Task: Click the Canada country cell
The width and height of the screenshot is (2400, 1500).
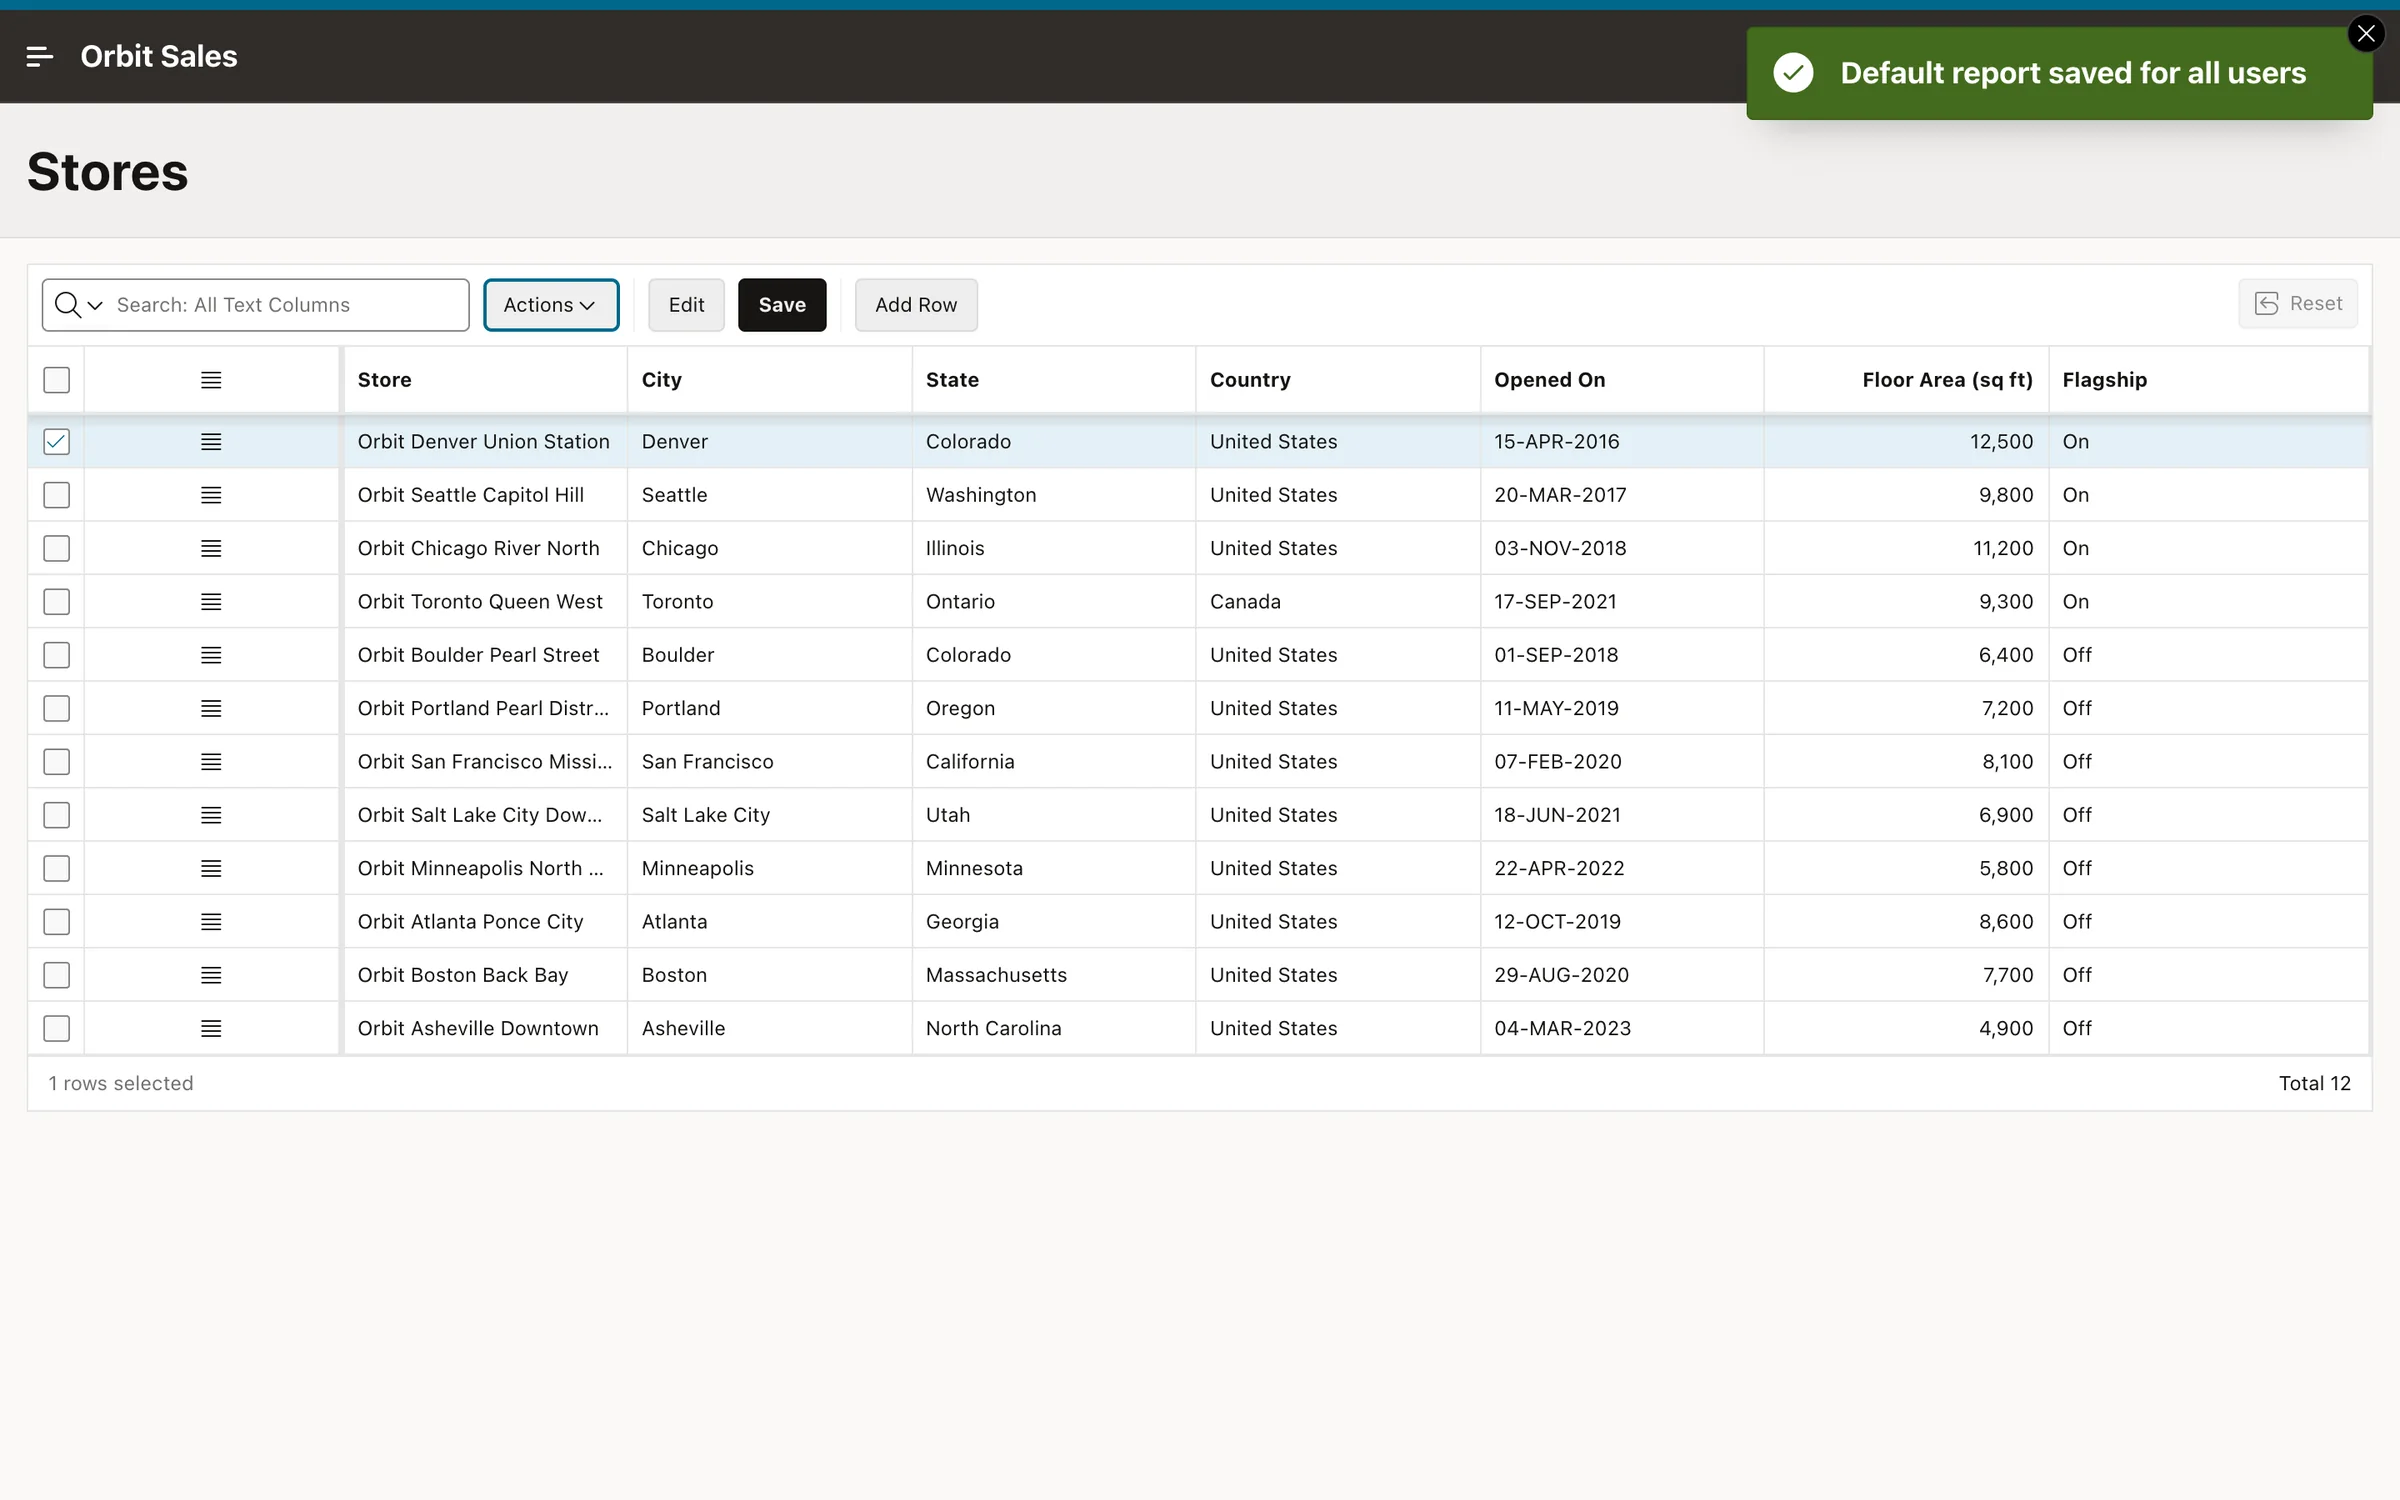Action: pyautogui.click(x=1337, y=602)
